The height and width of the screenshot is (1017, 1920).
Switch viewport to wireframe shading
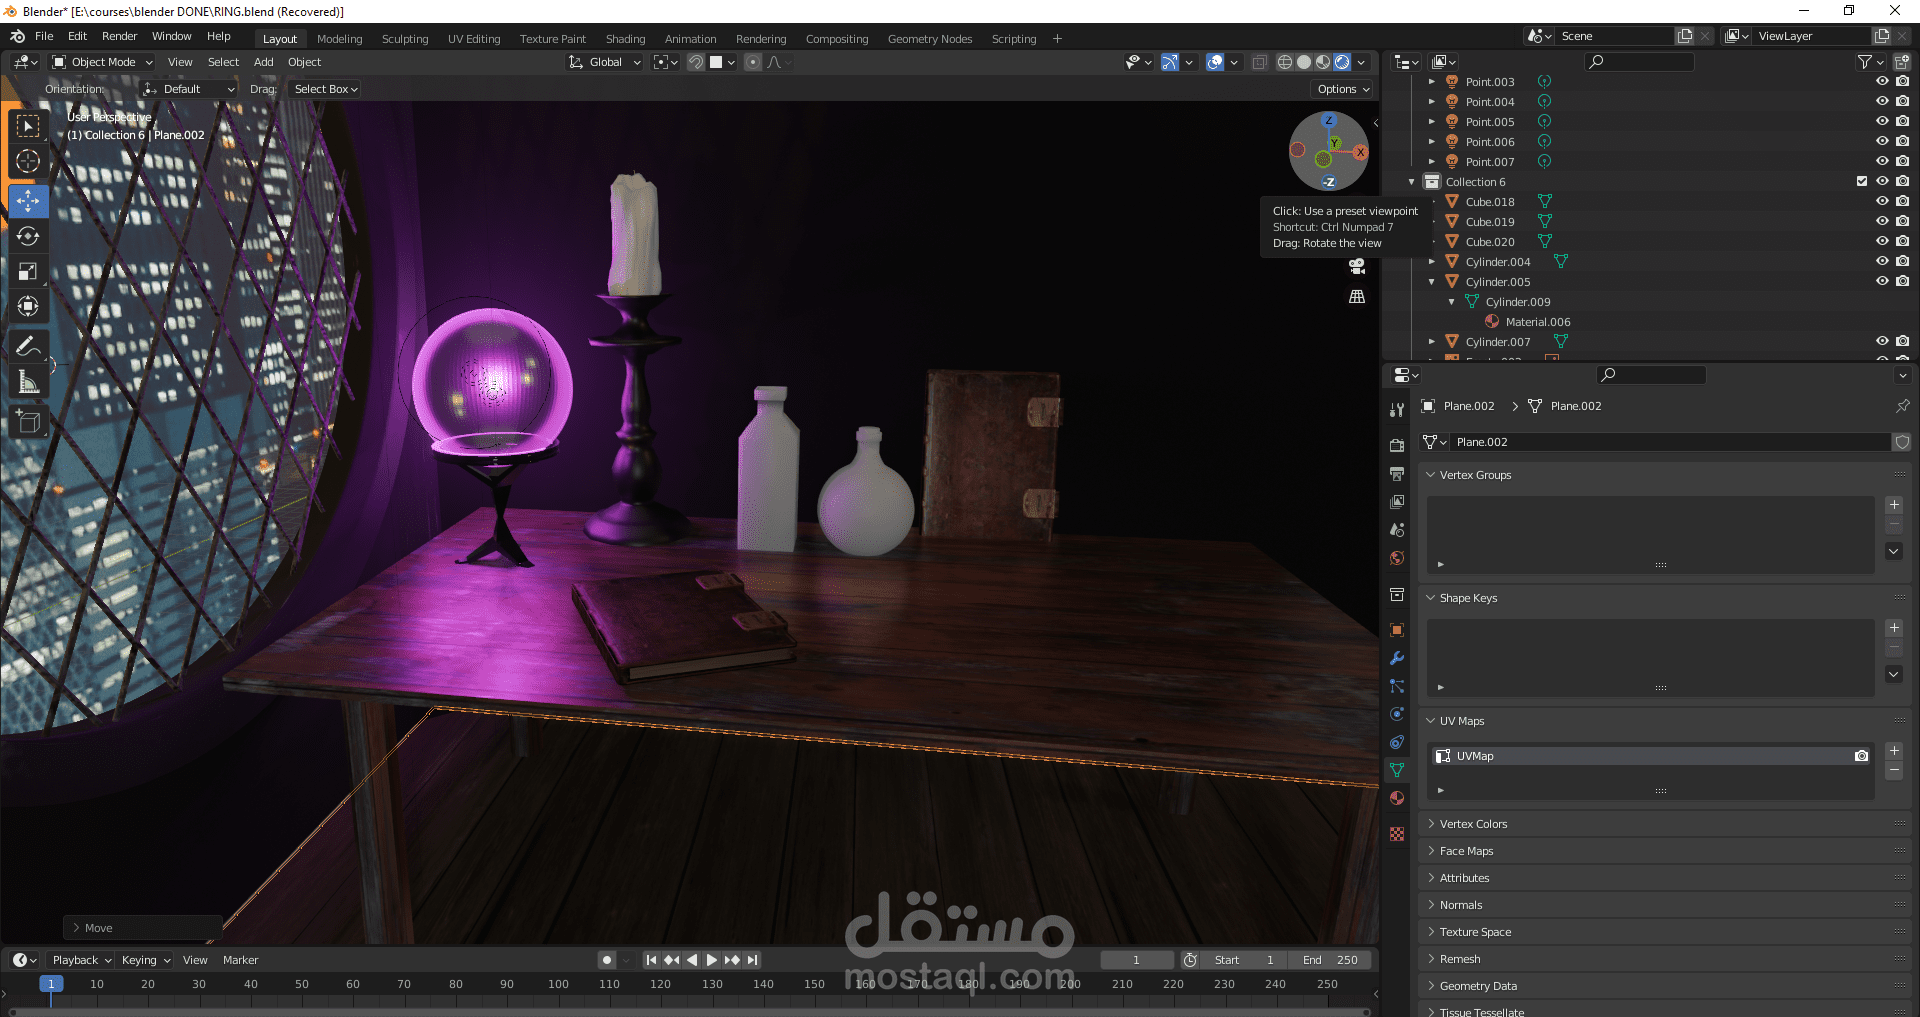1285,62
